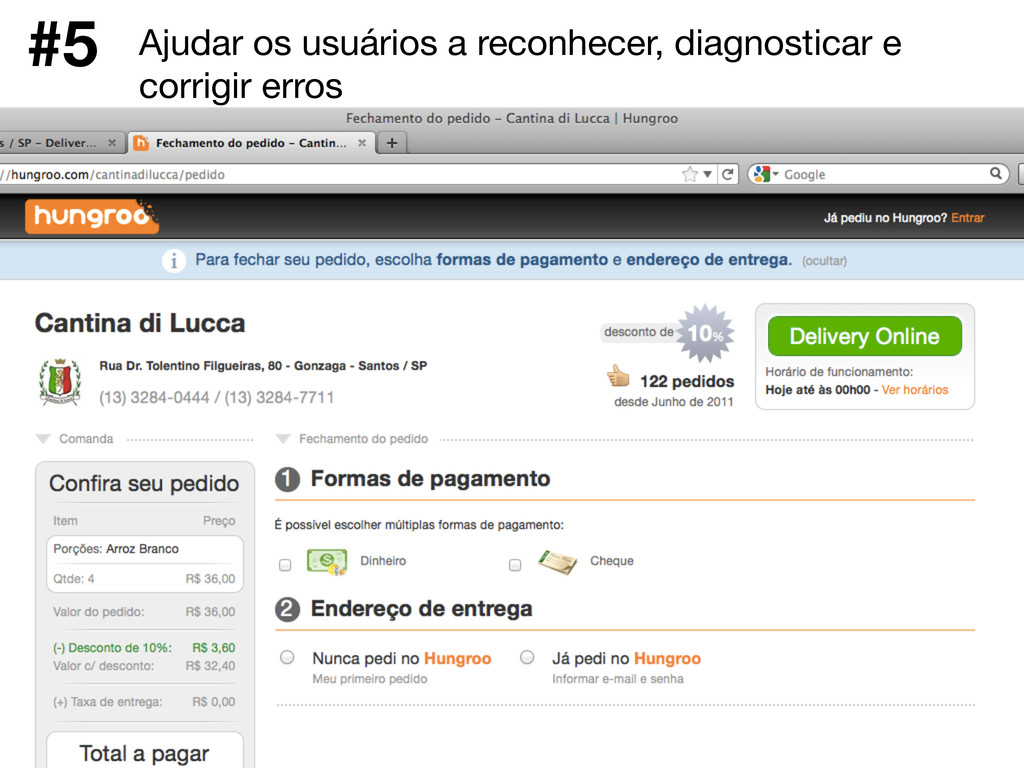Click the Entrar login link
1024x768 pixels.
(967, 217)
